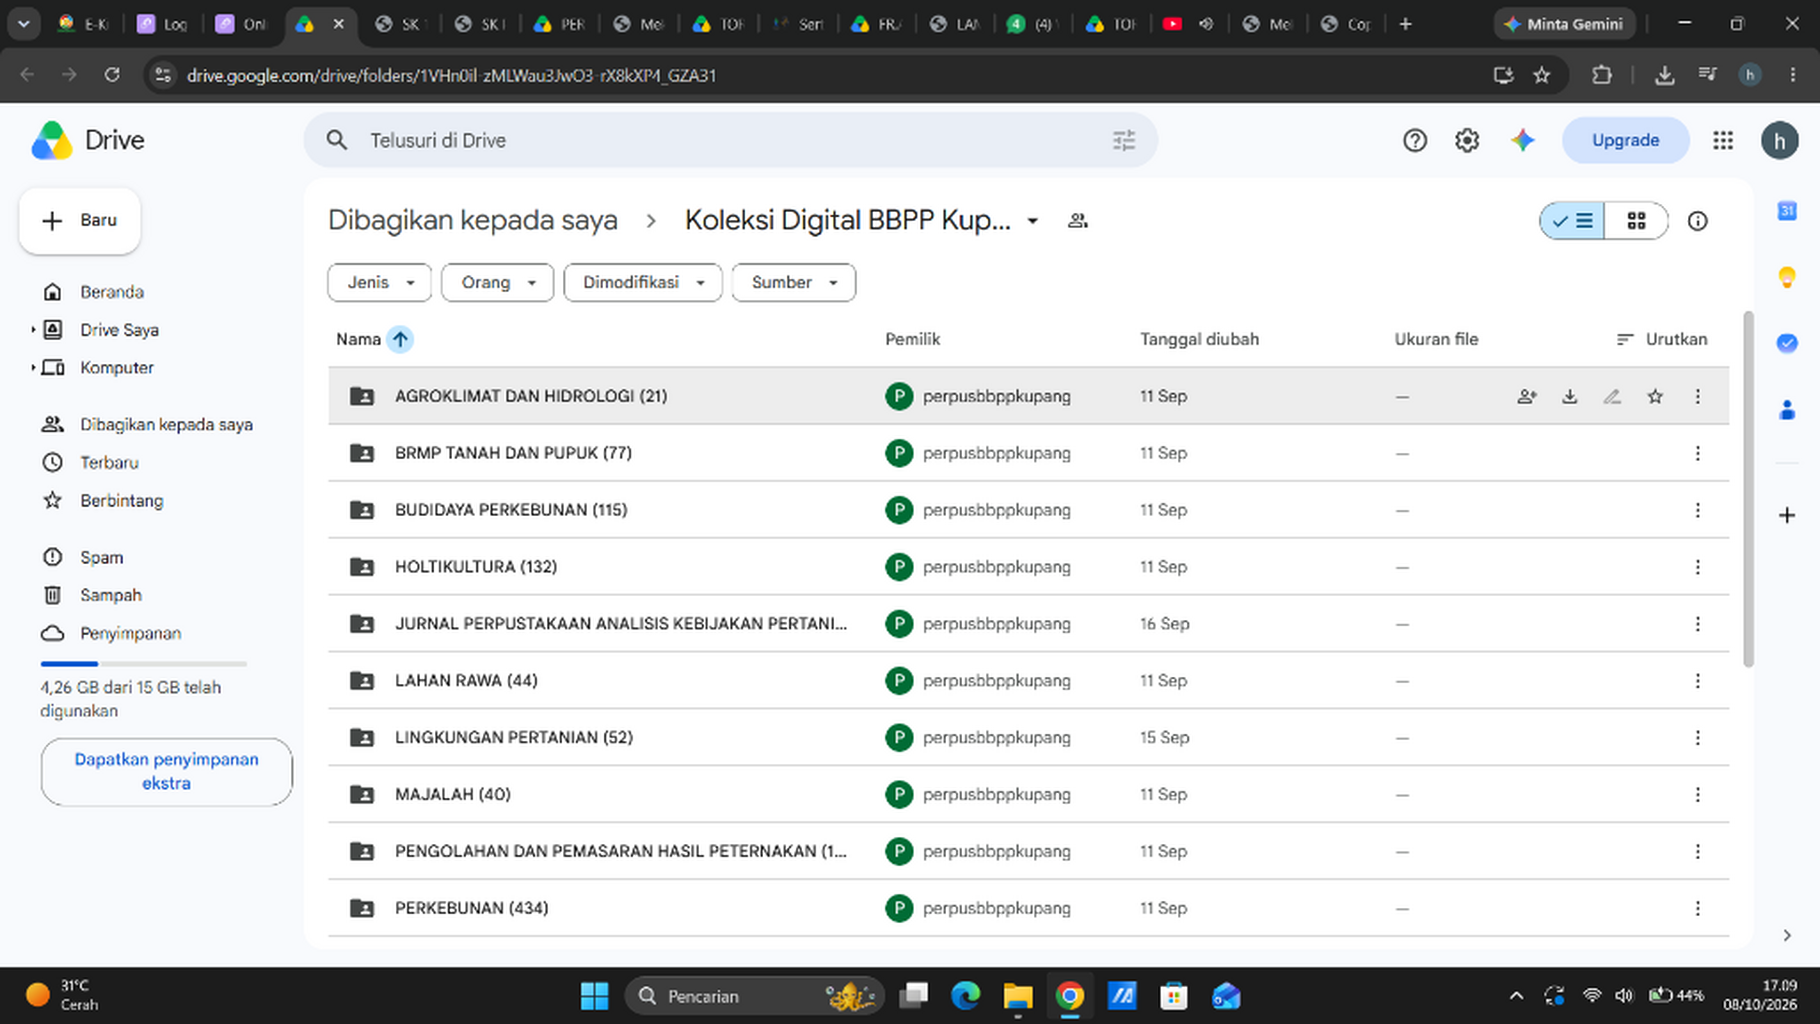Image resolution: width=1820 pixels, height=1024 pixels.
Task: Expand the Drive Saya tree arrow
Action: (33, 330)
